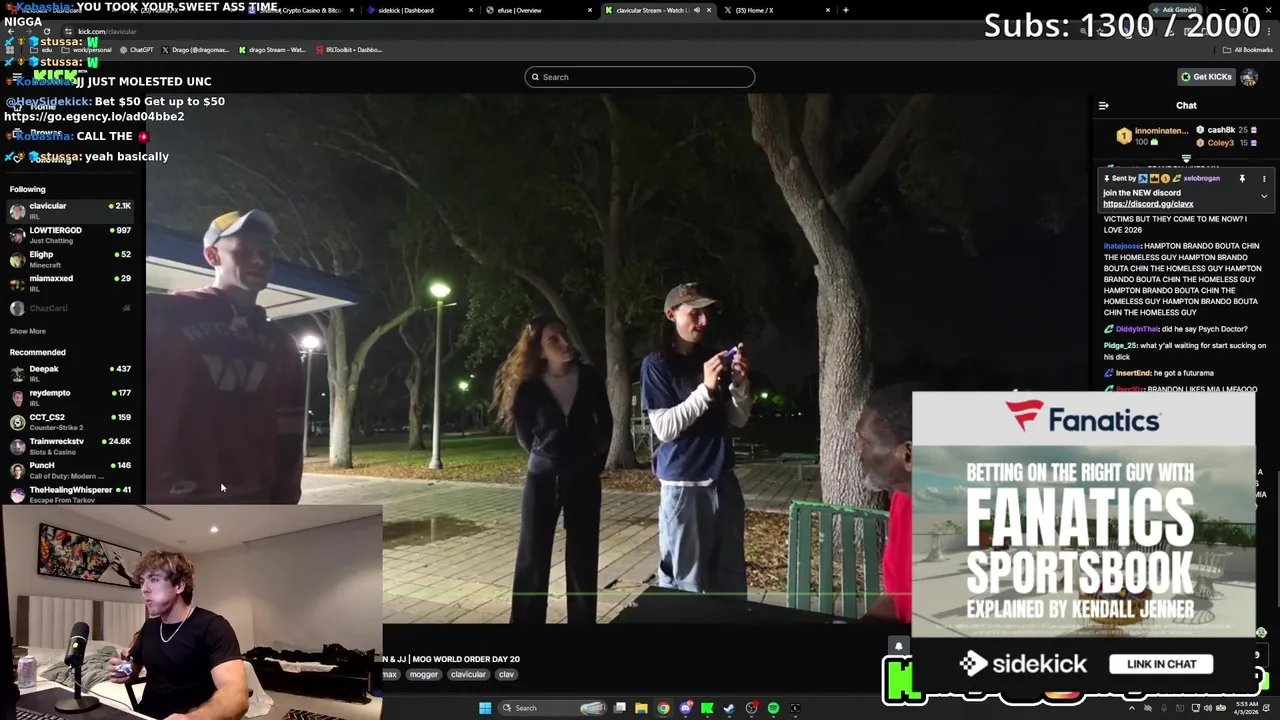The image size is (1280, 720).
Task: Open miamaxxed channel in Following list
Action: pyautogui.click(x=70, y=282)
